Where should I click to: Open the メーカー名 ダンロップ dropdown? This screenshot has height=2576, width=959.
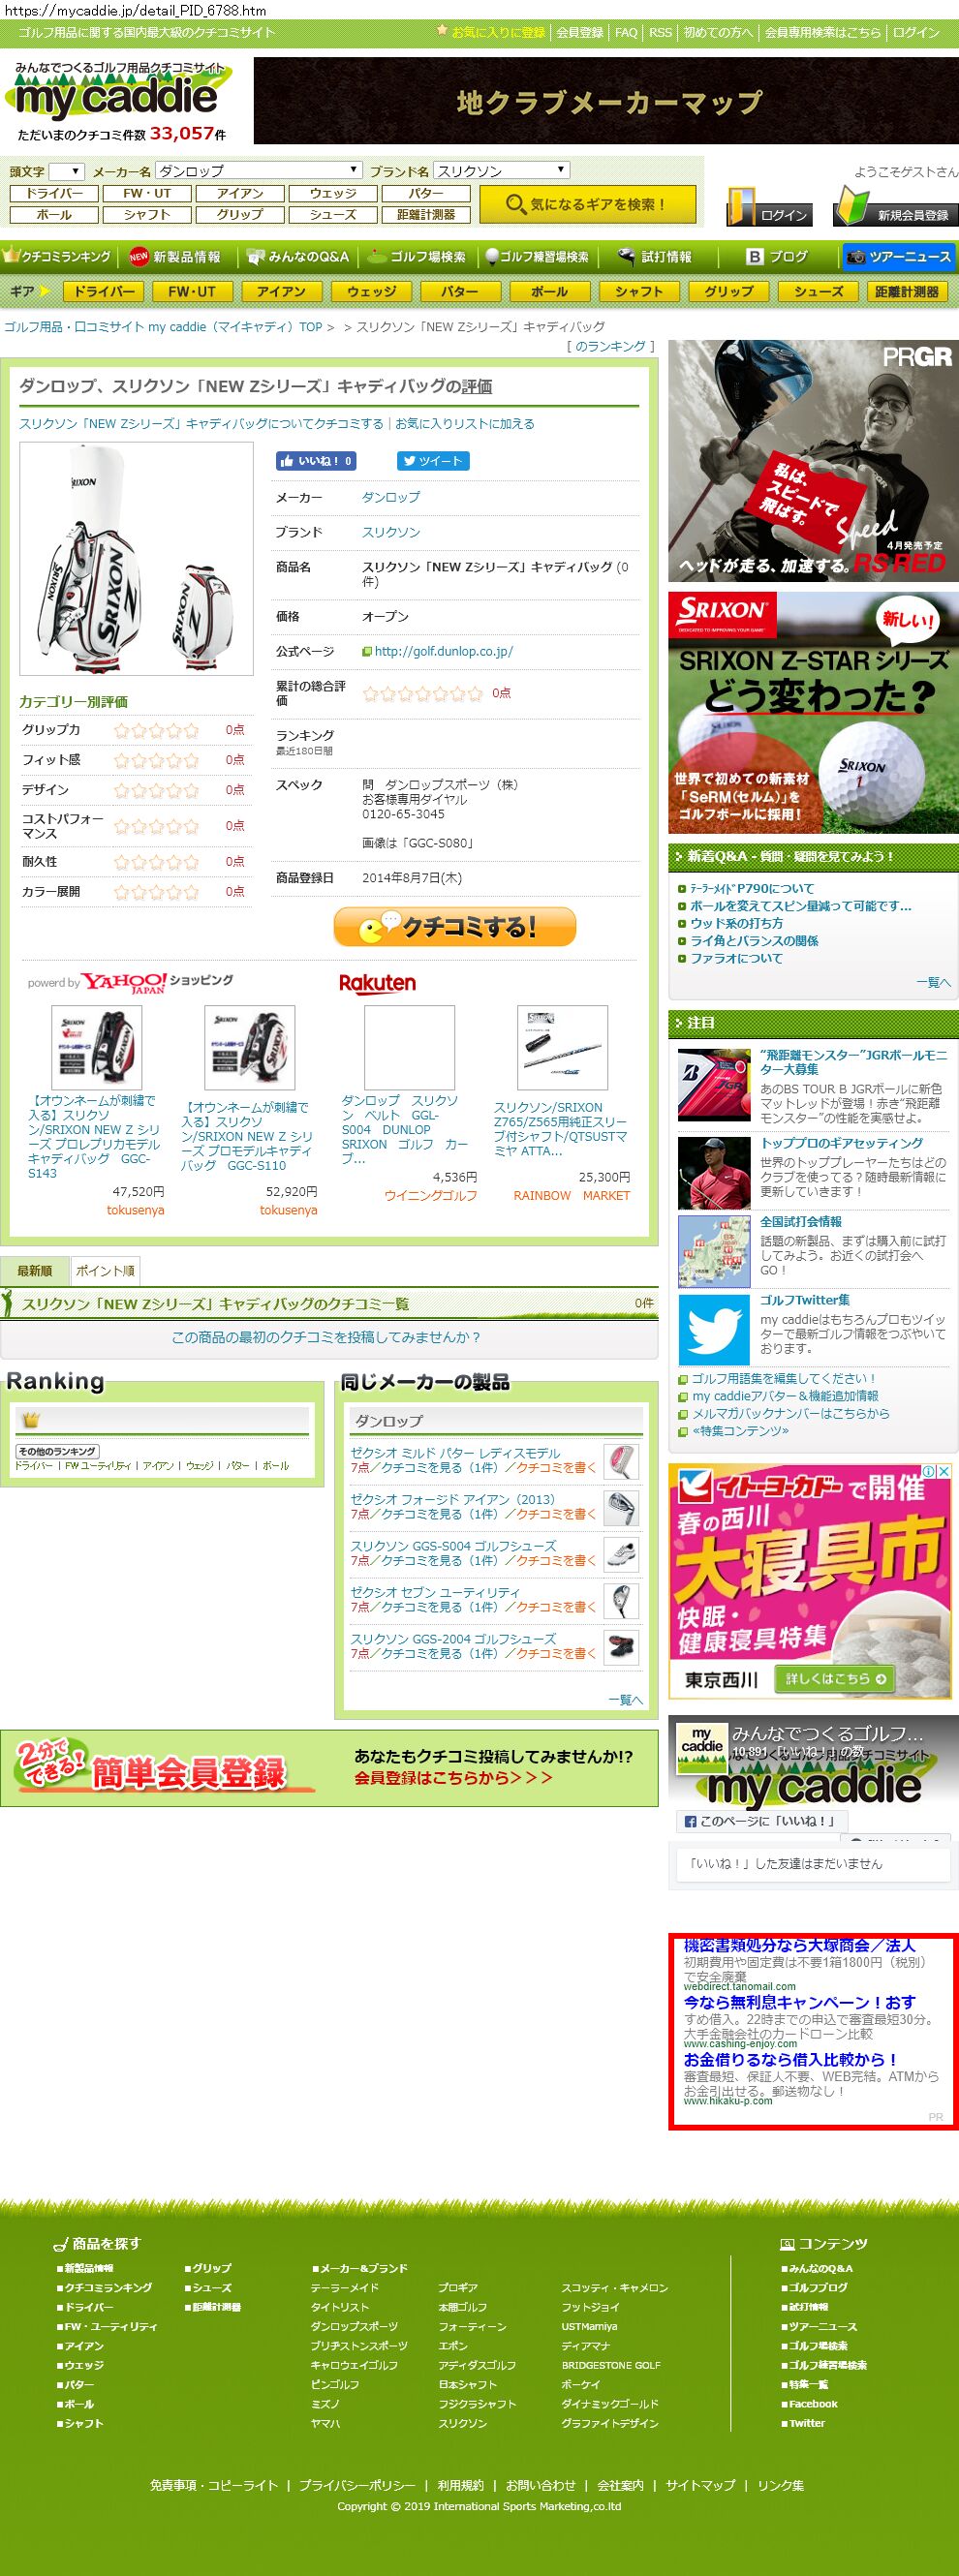click(258, 171)
